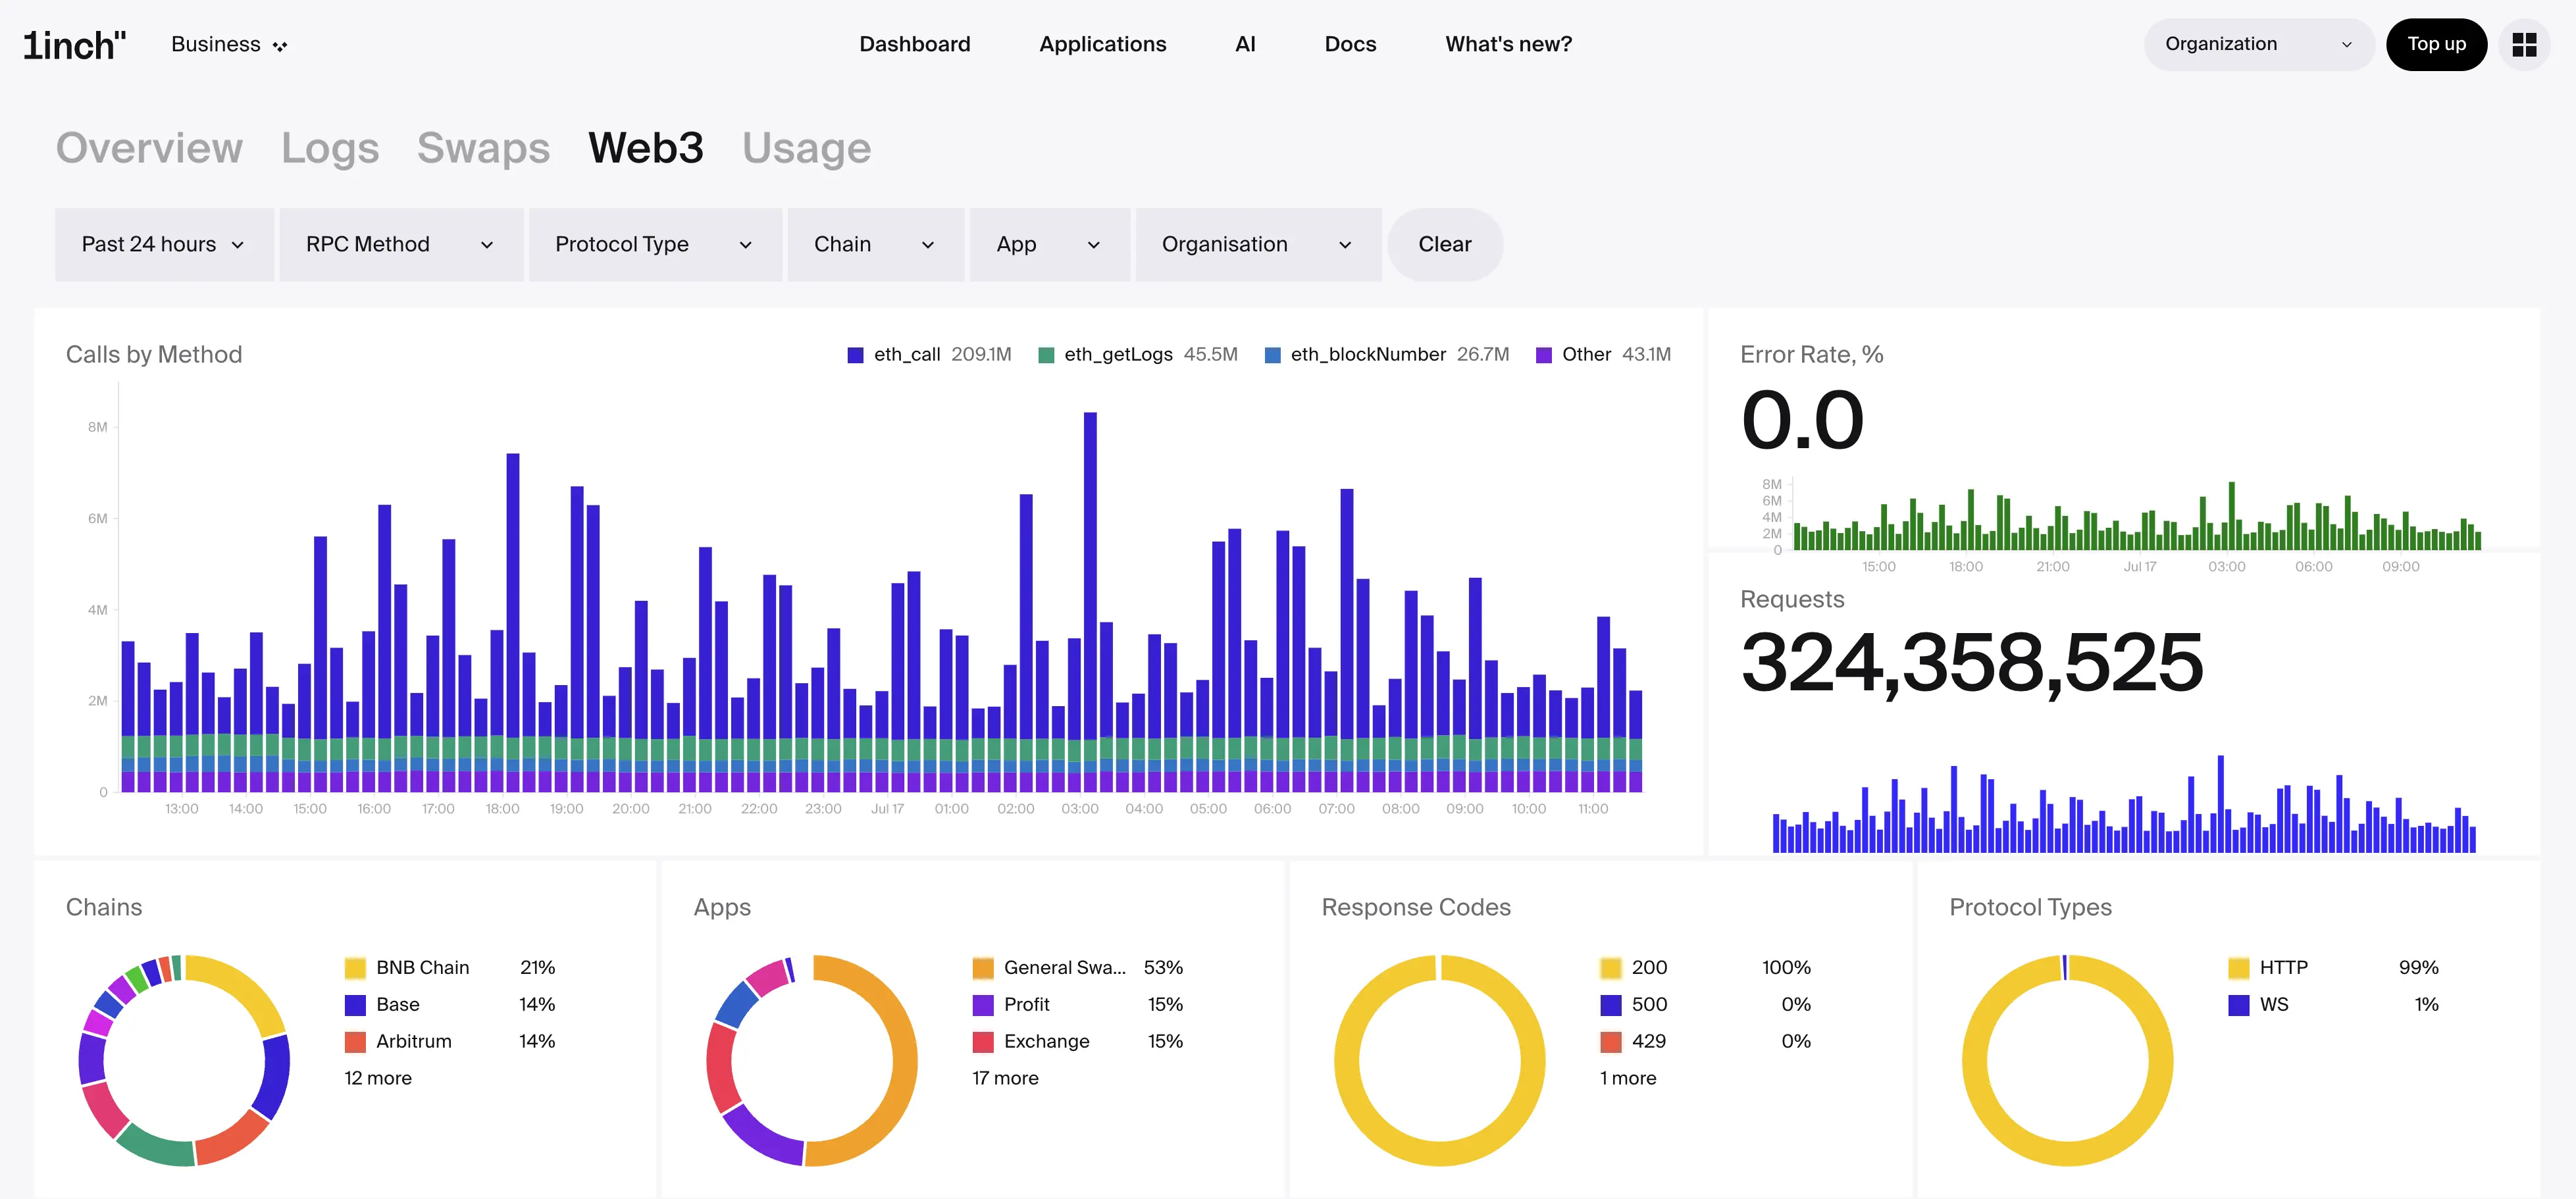Click the Jul 17 axis label on main chart
Viewport: 2576px width, 1199px height.
tap(887, 808)
